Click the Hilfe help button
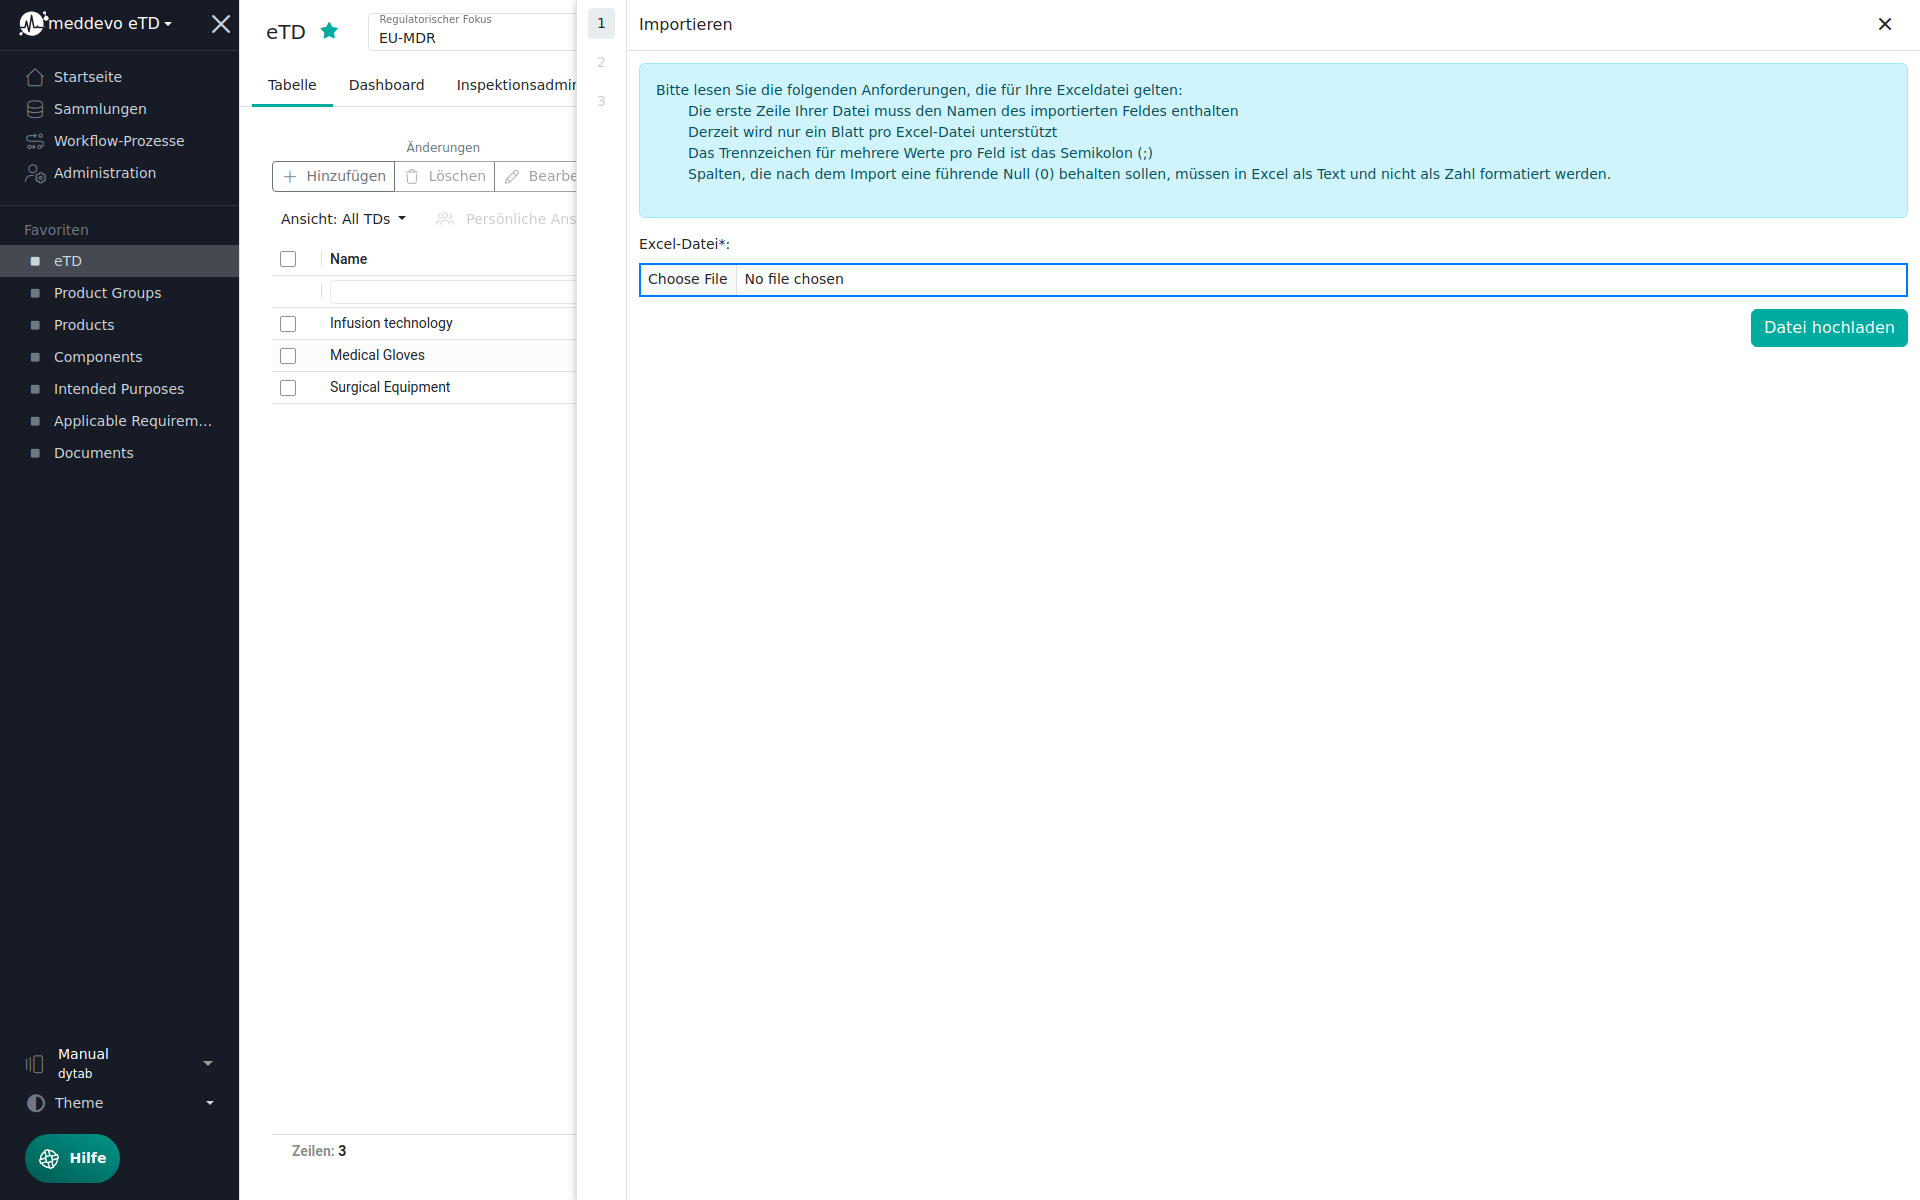The height and width of the screenshot is (1200, 1920). [x=72, y=1158]
